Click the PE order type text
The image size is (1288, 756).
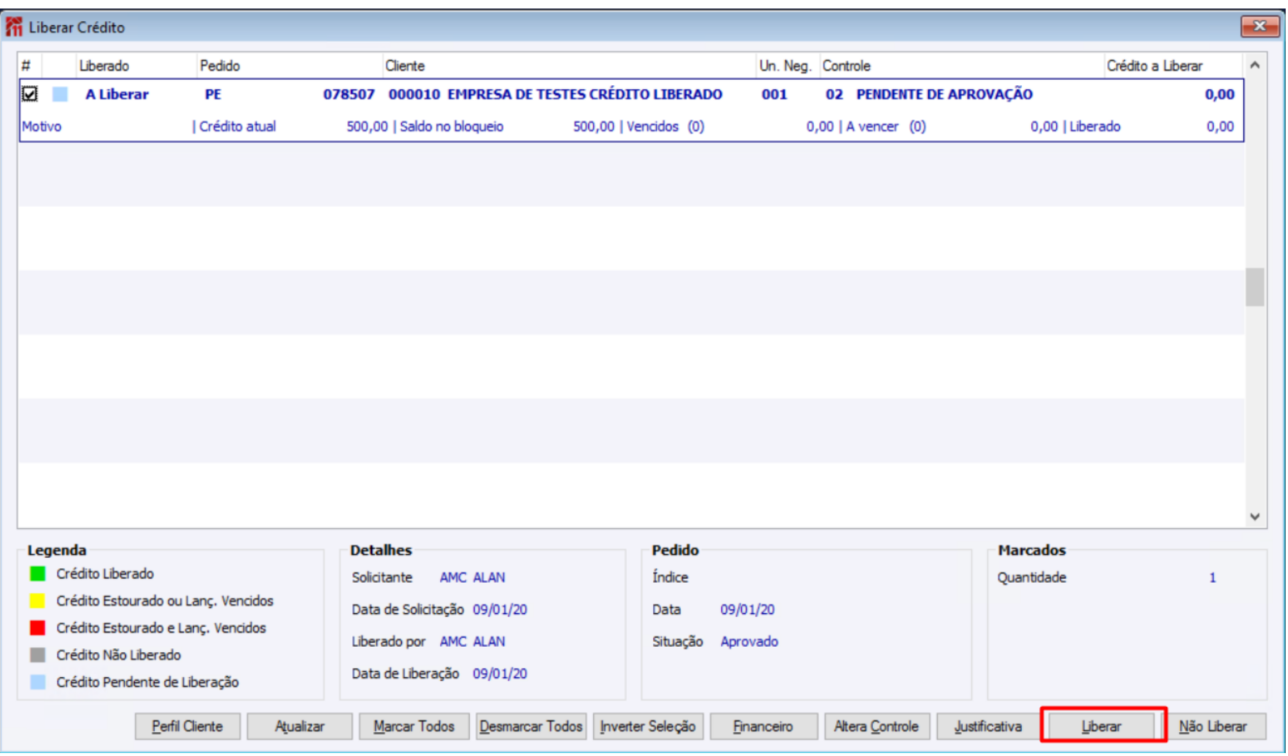pos(213,95)
